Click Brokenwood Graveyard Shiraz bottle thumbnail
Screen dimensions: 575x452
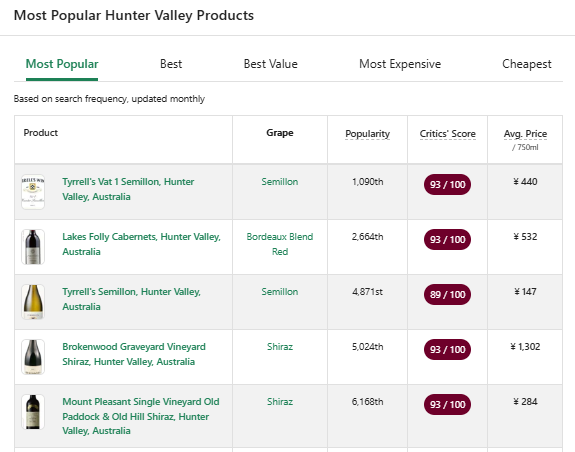33,357
